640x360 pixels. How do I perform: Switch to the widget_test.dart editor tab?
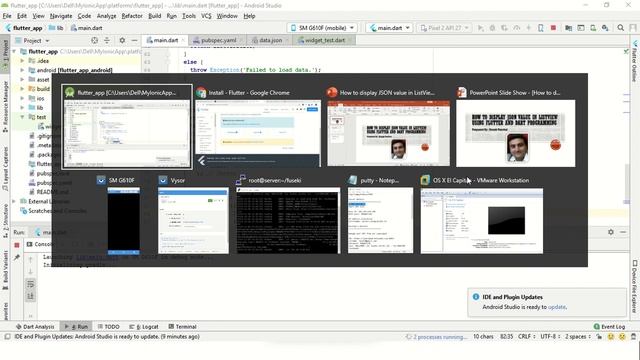tap(324, 40)
